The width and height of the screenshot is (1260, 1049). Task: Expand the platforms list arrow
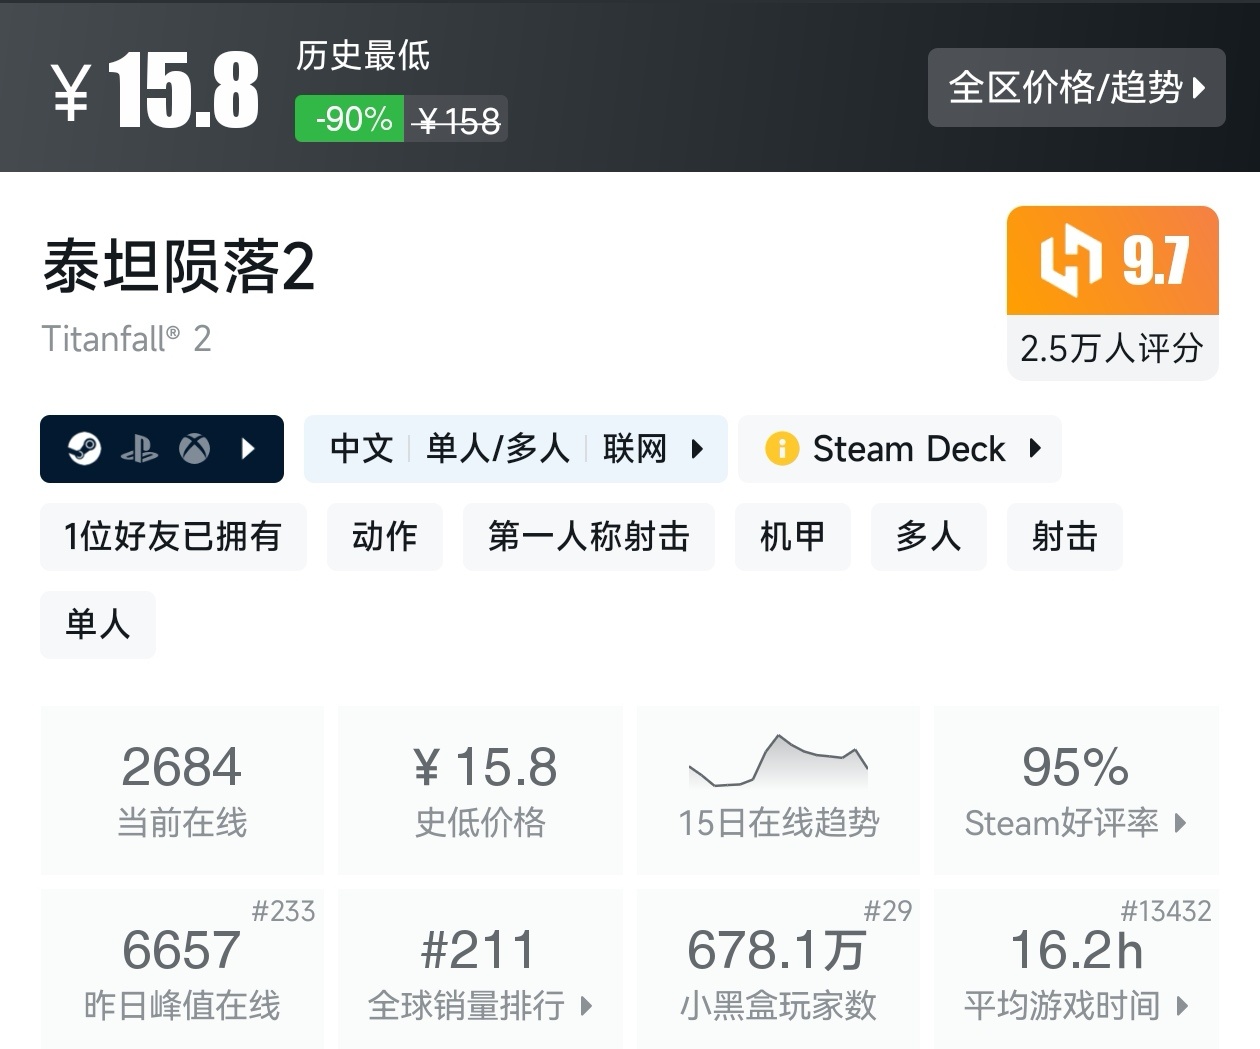tap(249, 449)
